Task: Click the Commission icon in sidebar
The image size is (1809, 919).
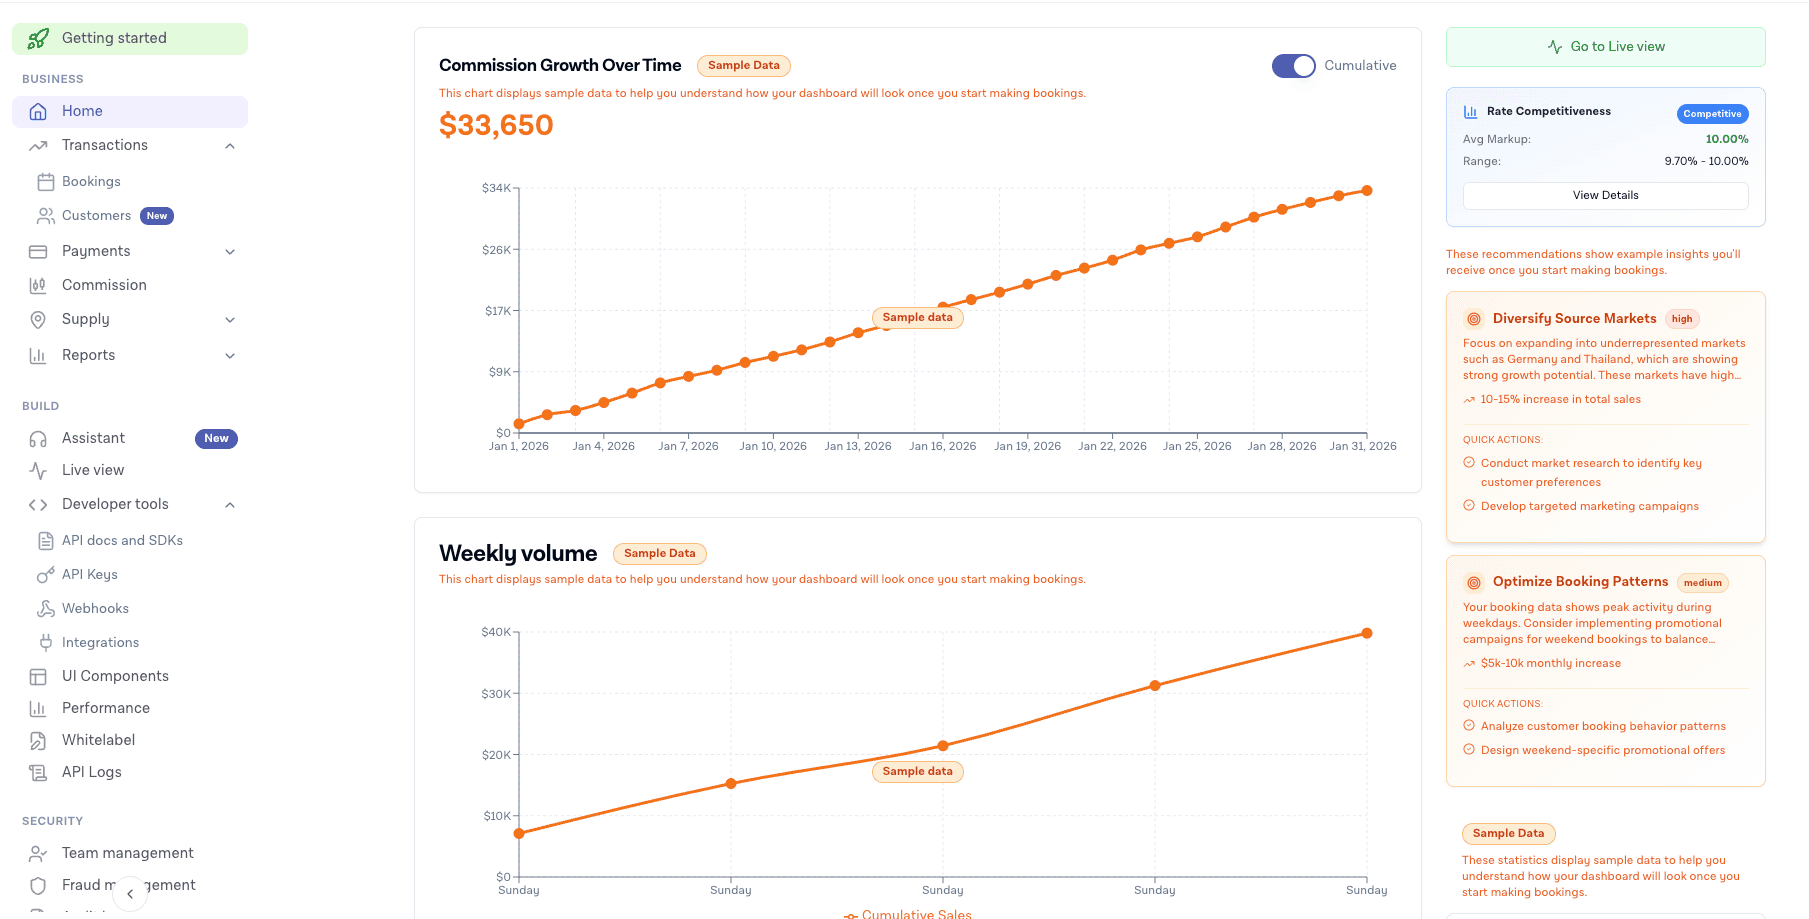Action: click(38, 286)
